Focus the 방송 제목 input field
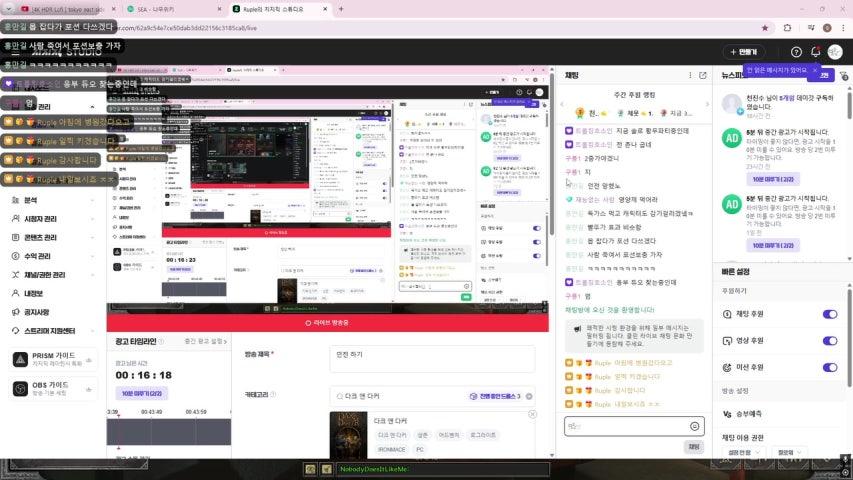The image size is (853, 480). (432, 359)
